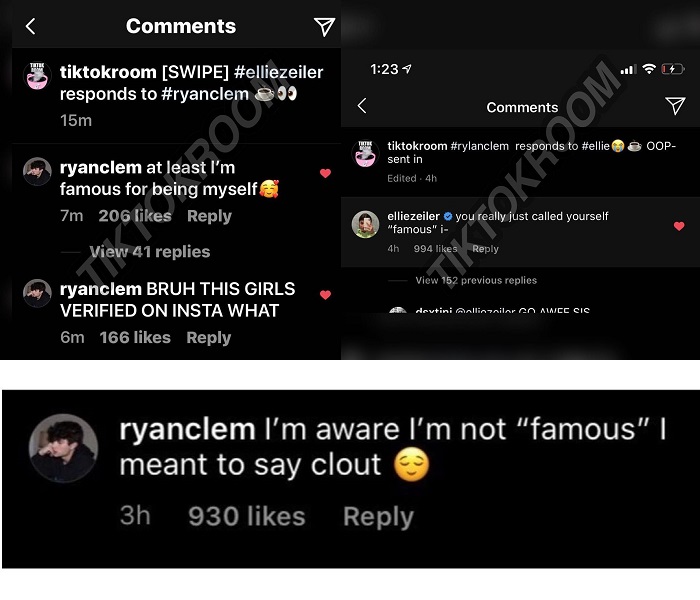Expand "View 41 replies"
Image resolution: width=700 pixels, height=600 pixels.
[150, 252]
